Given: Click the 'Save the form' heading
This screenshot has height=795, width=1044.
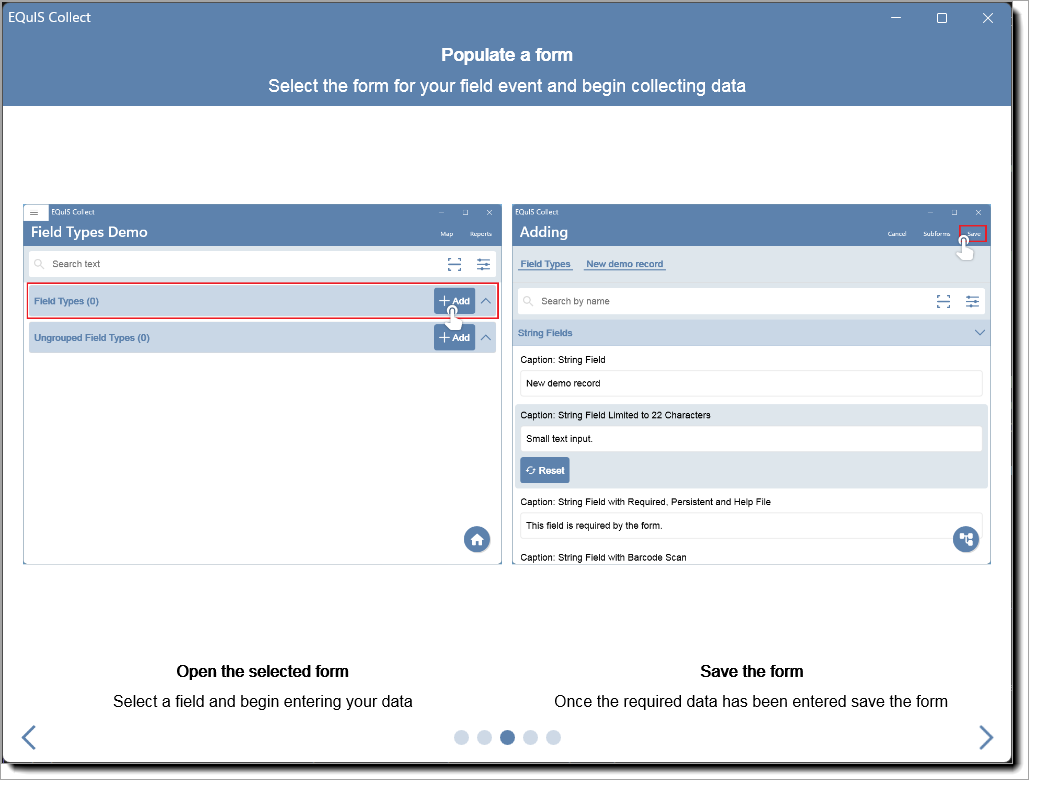Looking at the screenshot, I should coord(752,671).
